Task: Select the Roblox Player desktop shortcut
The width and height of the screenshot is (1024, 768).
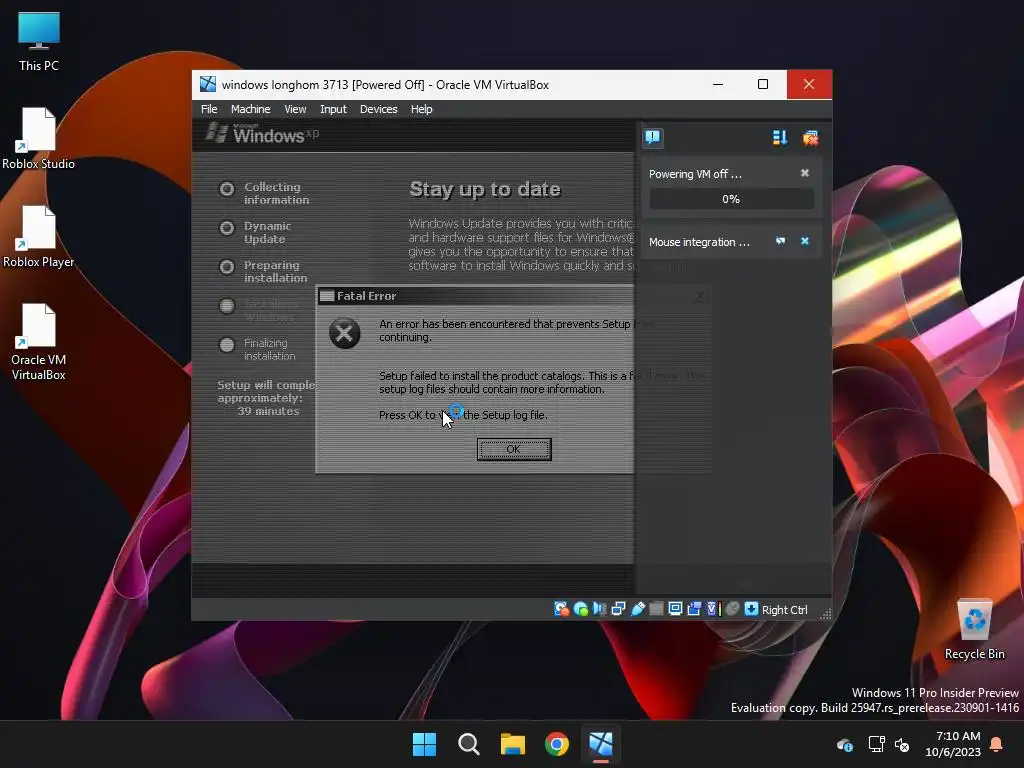Action: pos(39,237)
